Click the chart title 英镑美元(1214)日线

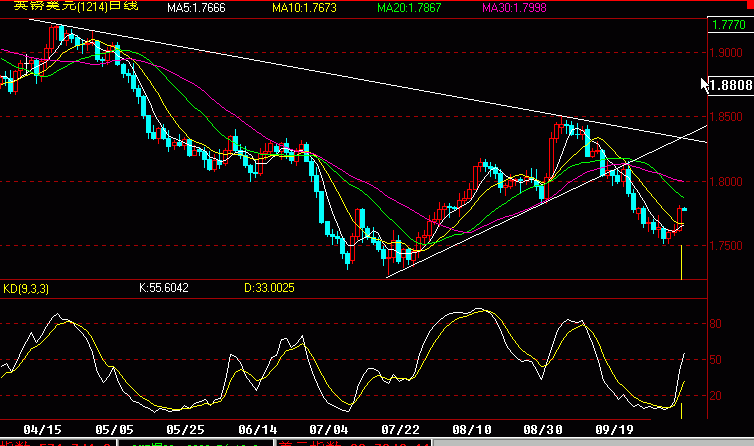pyautogui.click(x=76, y=6)
